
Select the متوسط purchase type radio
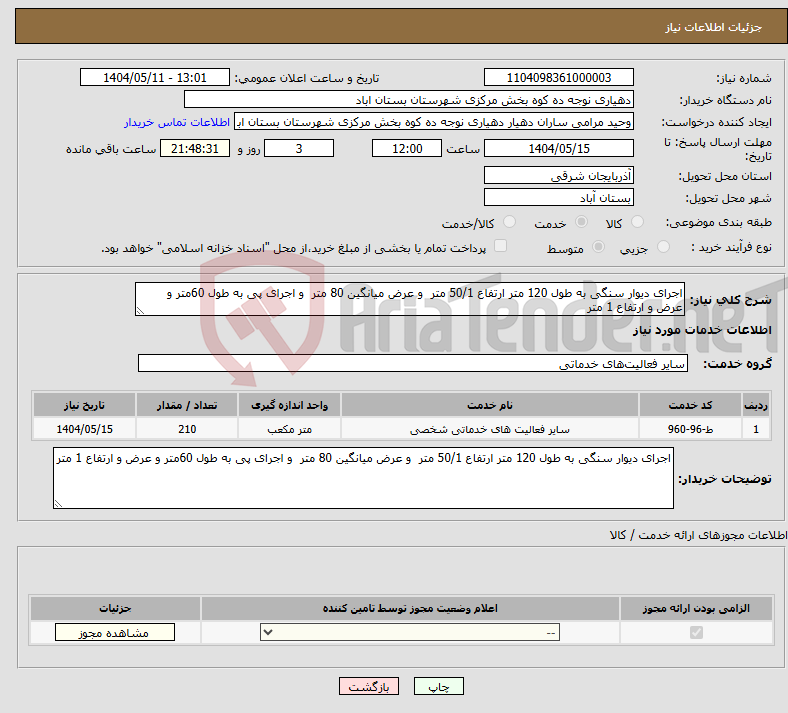tap(598, 246)
